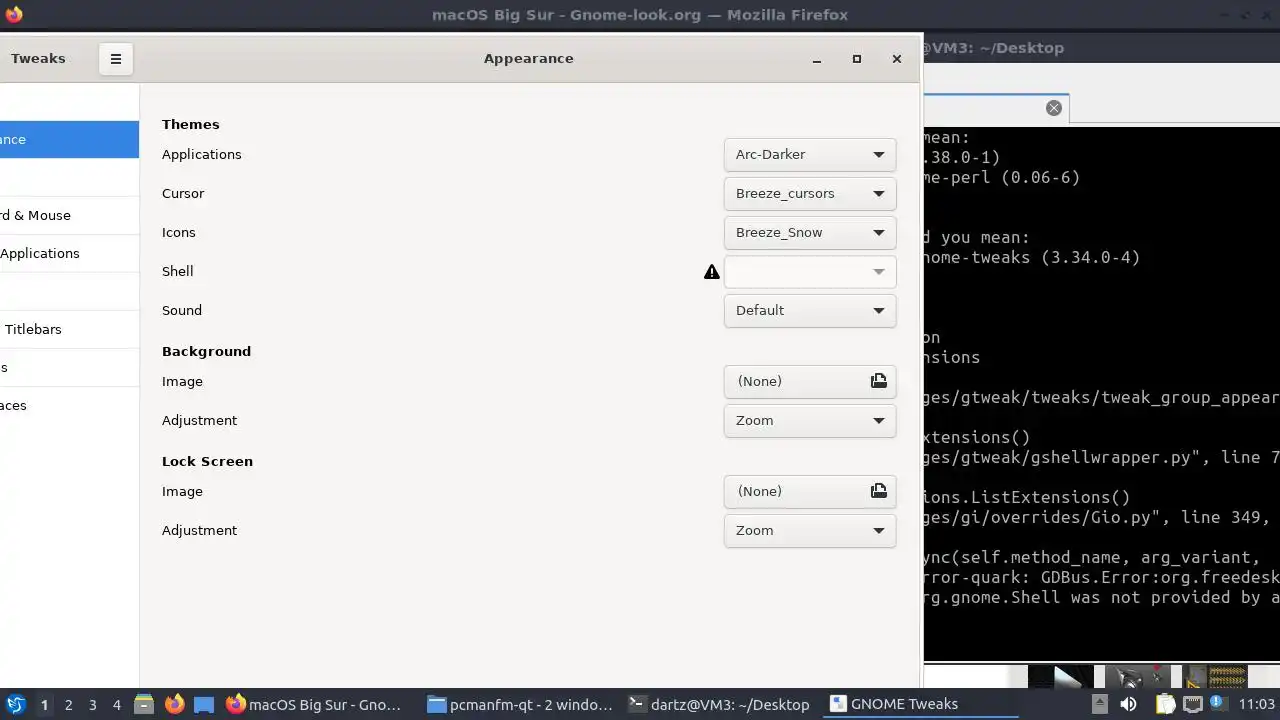Click the Firefox logo in the top title bar
This screenshot has height=720, width=1280.
[x=13, y=14]
